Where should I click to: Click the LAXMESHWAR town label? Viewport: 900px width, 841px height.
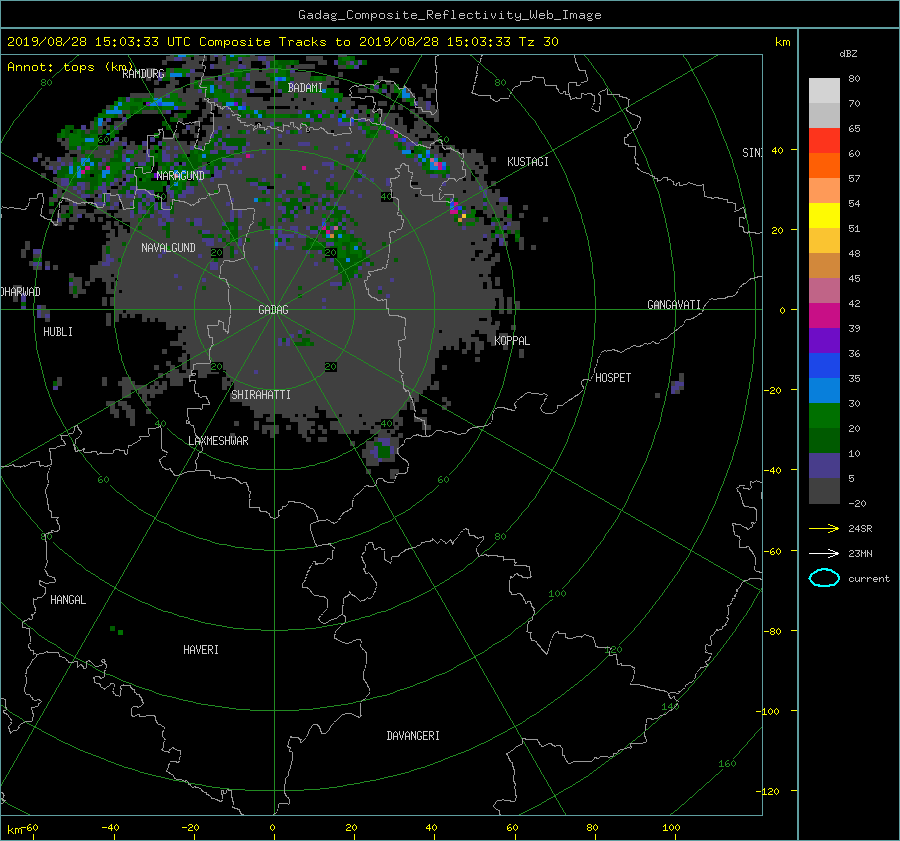coord(218,441)
